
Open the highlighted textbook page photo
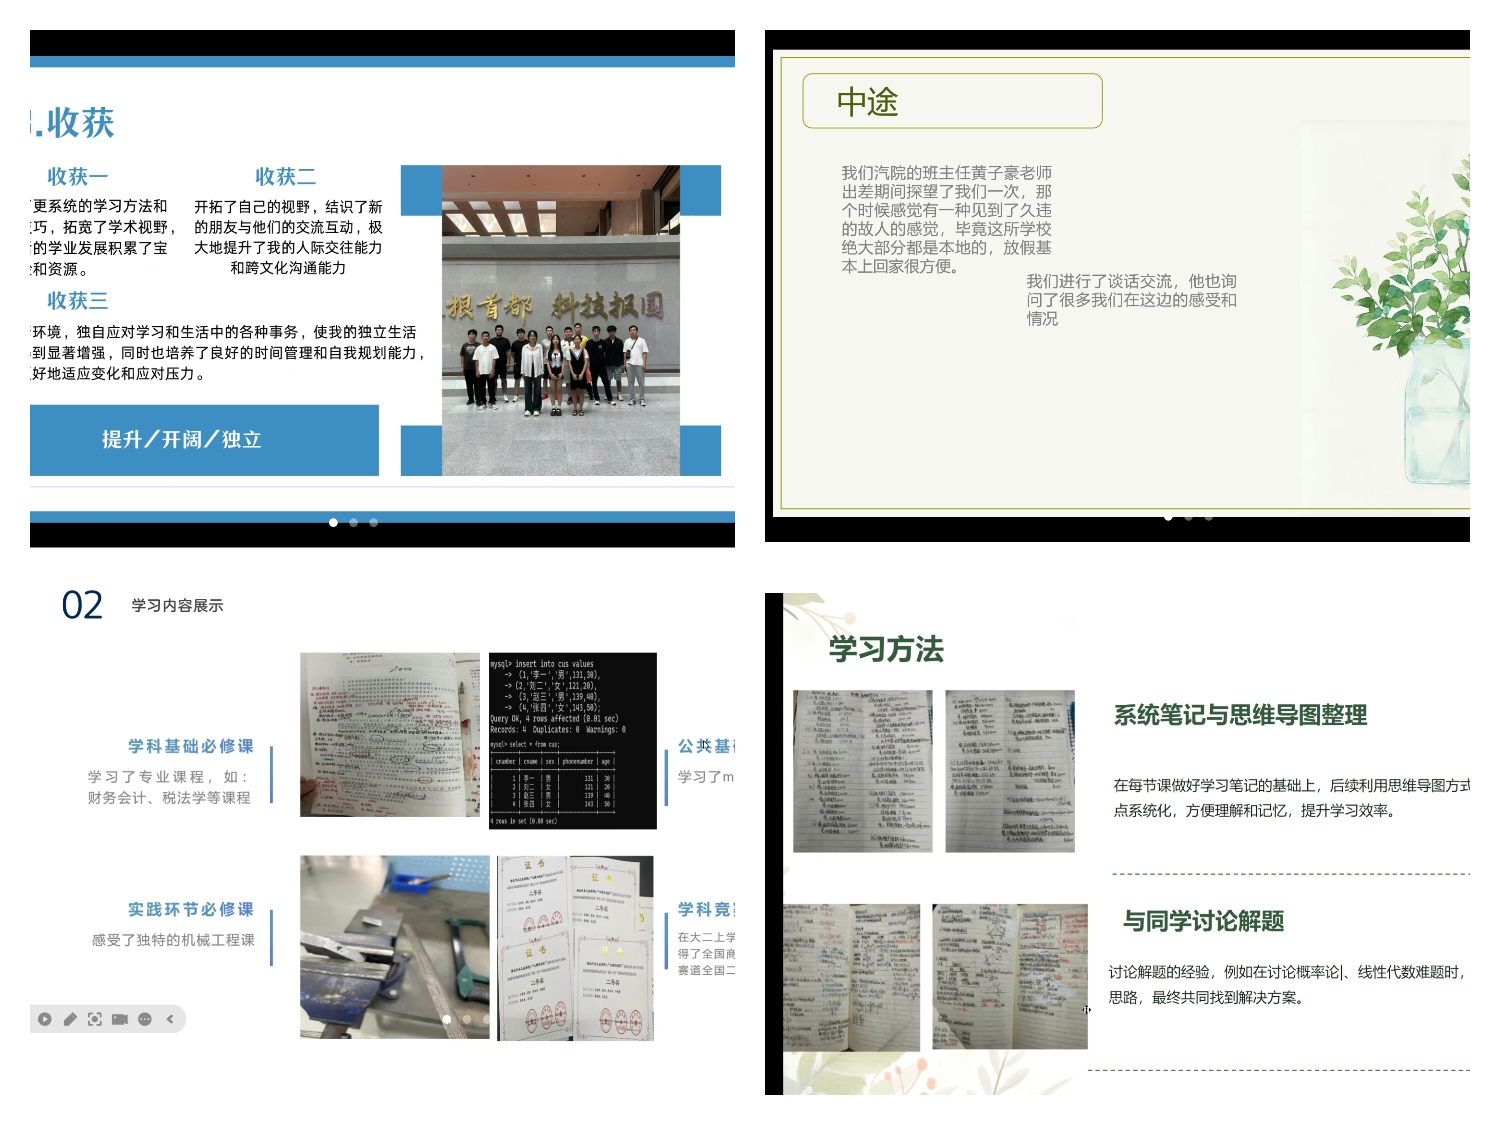click(x=389, y=735)
